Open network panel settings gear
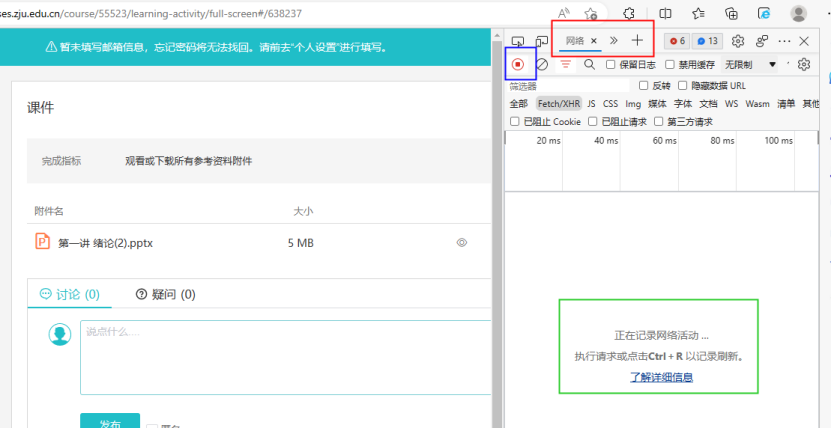Screen dimensions: 831x429 [x=804, y=65]
